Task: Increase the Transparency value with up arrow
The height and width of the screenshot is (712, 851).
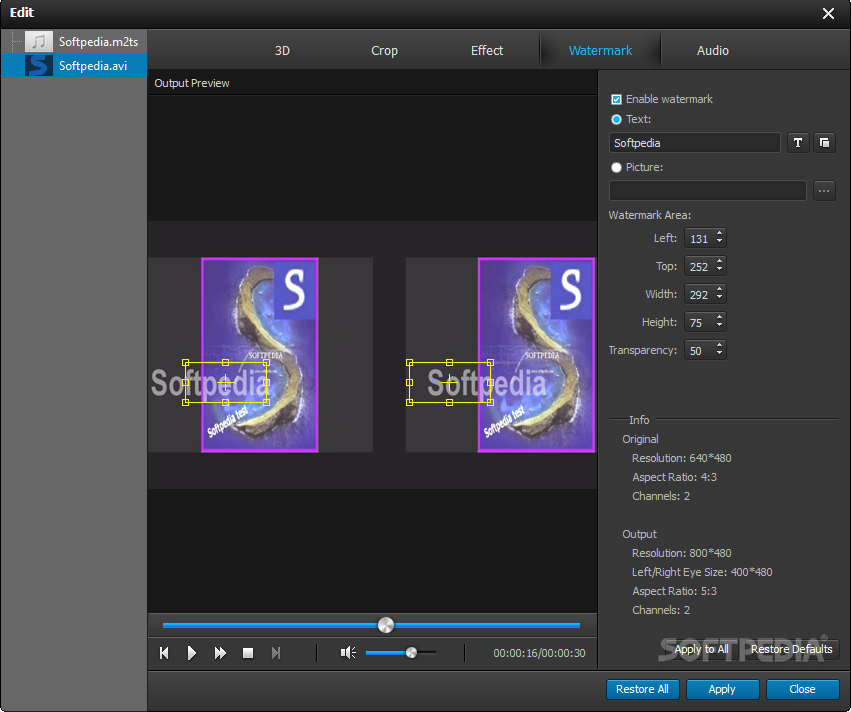Action: pos(720,346)
